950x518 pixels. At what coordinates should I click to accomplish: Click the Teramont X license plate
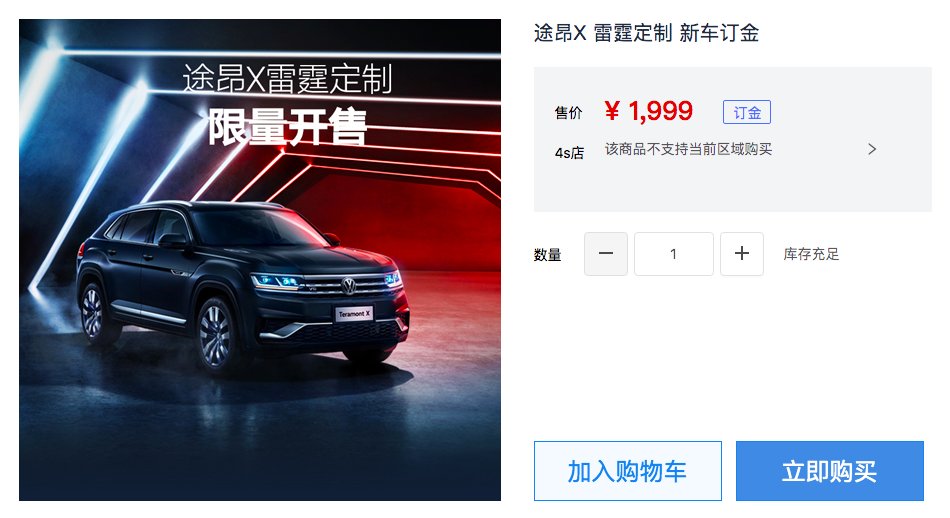coord(354,313)
